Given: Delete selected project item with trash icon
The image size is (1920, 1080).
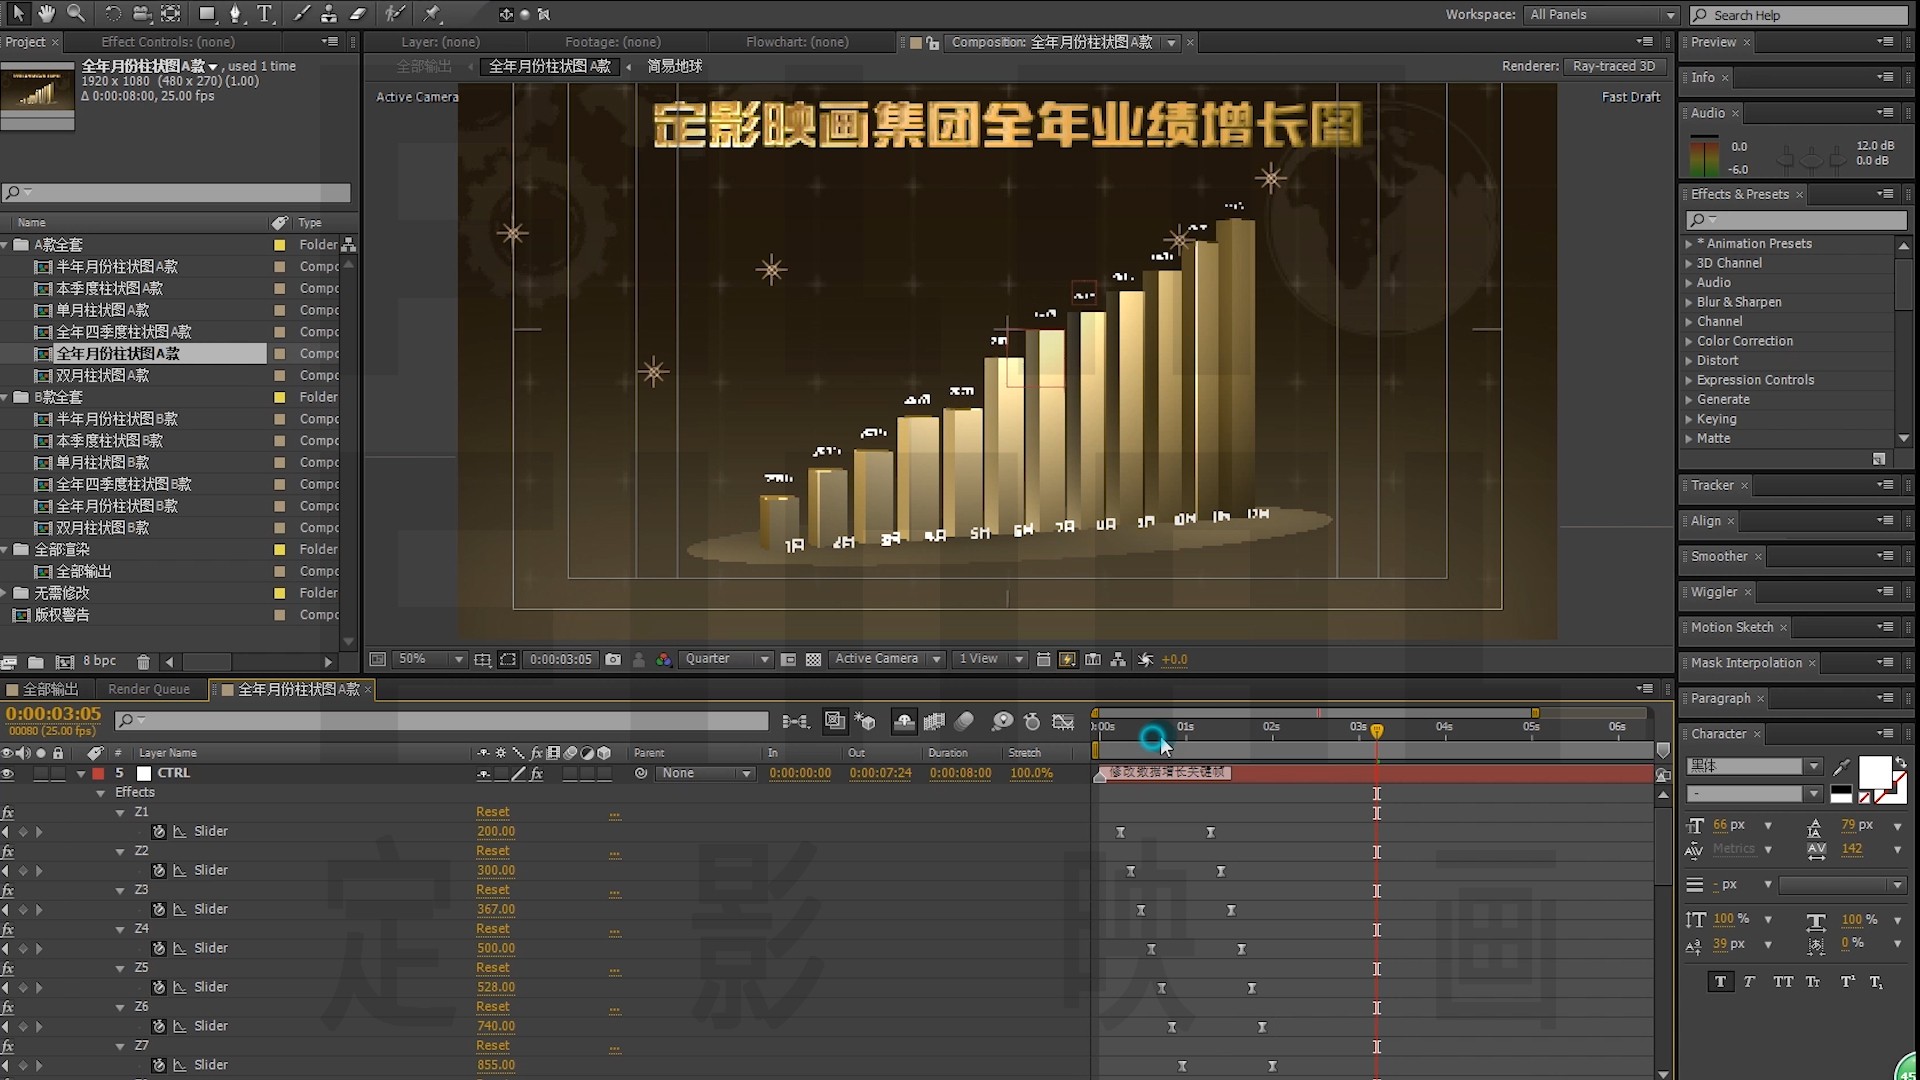Looking at the screenshot, I should pos(143,662).
